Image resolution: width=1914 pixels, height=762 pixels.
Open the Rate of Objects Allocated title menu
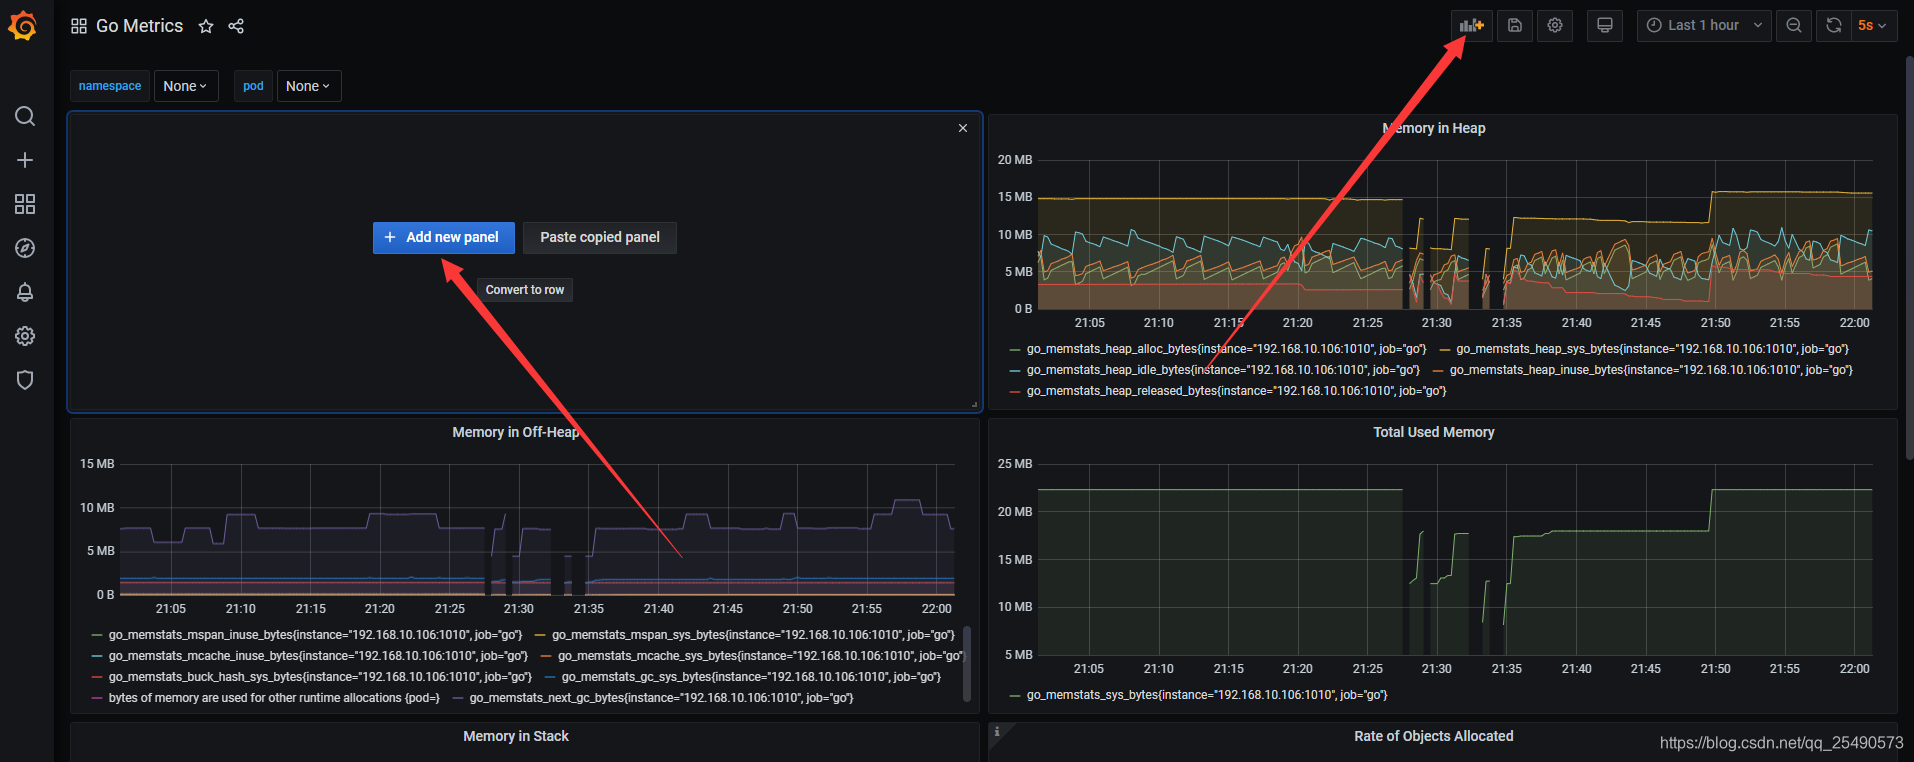(x=1434, y=736)
